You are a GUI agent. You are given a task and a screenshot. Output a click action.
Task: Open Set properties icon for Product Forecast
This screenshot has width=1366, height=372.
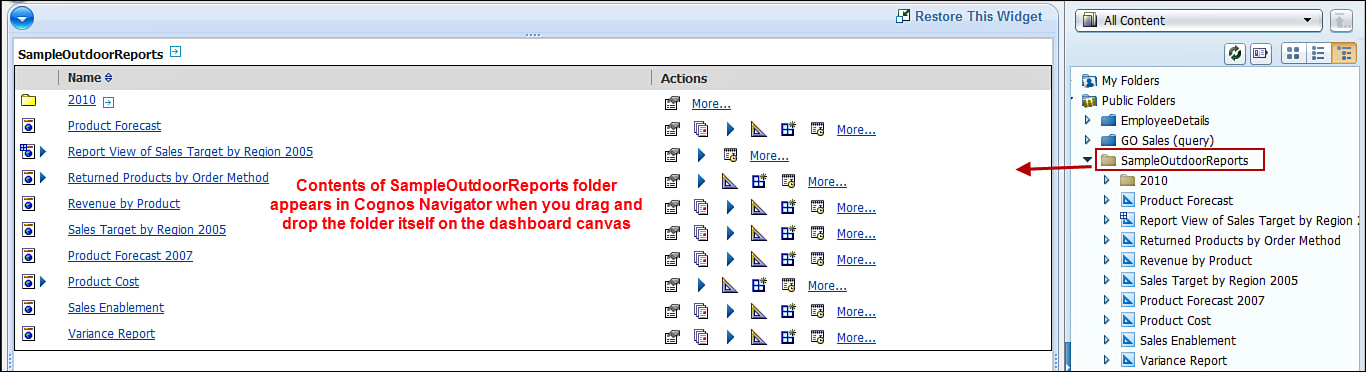tap(673, 129)
